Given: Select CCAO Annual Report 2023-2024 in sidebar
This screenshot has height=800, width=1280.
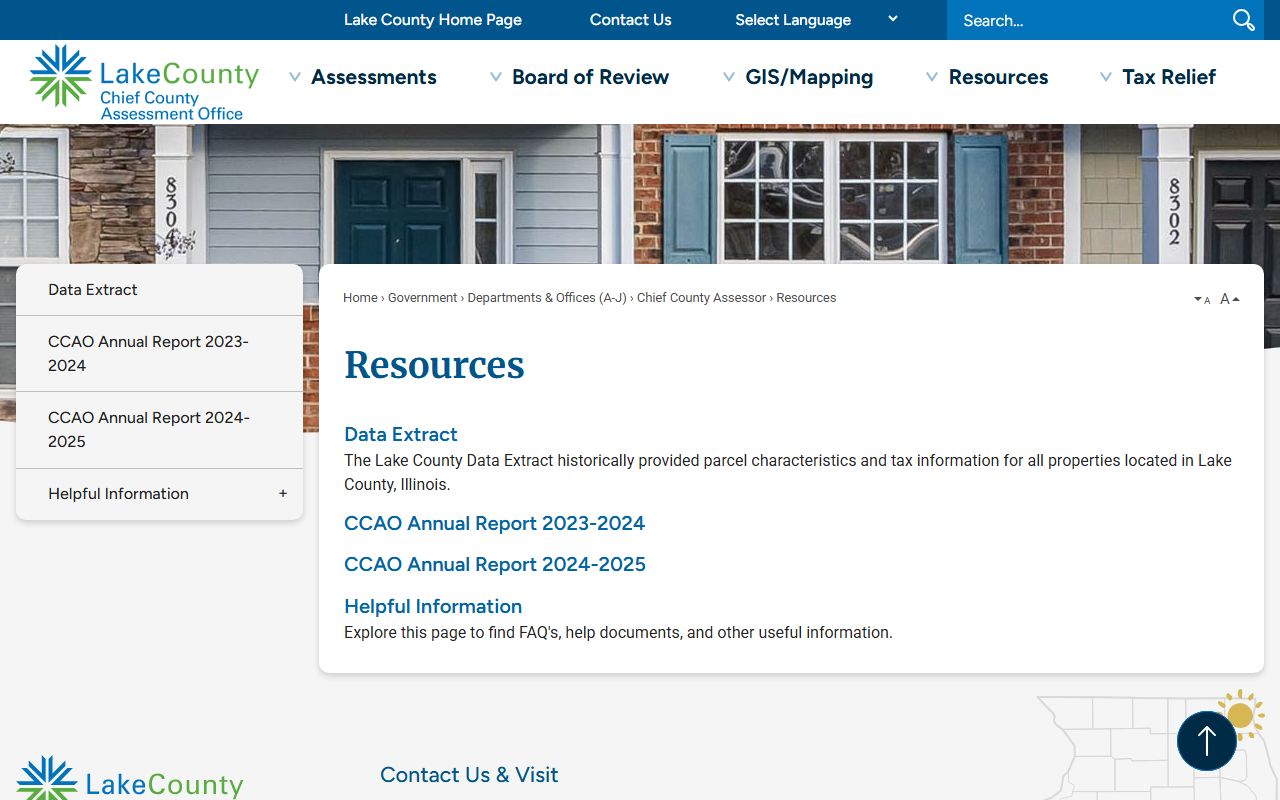Looking at the screenshot, I should (x=159, y=354).
